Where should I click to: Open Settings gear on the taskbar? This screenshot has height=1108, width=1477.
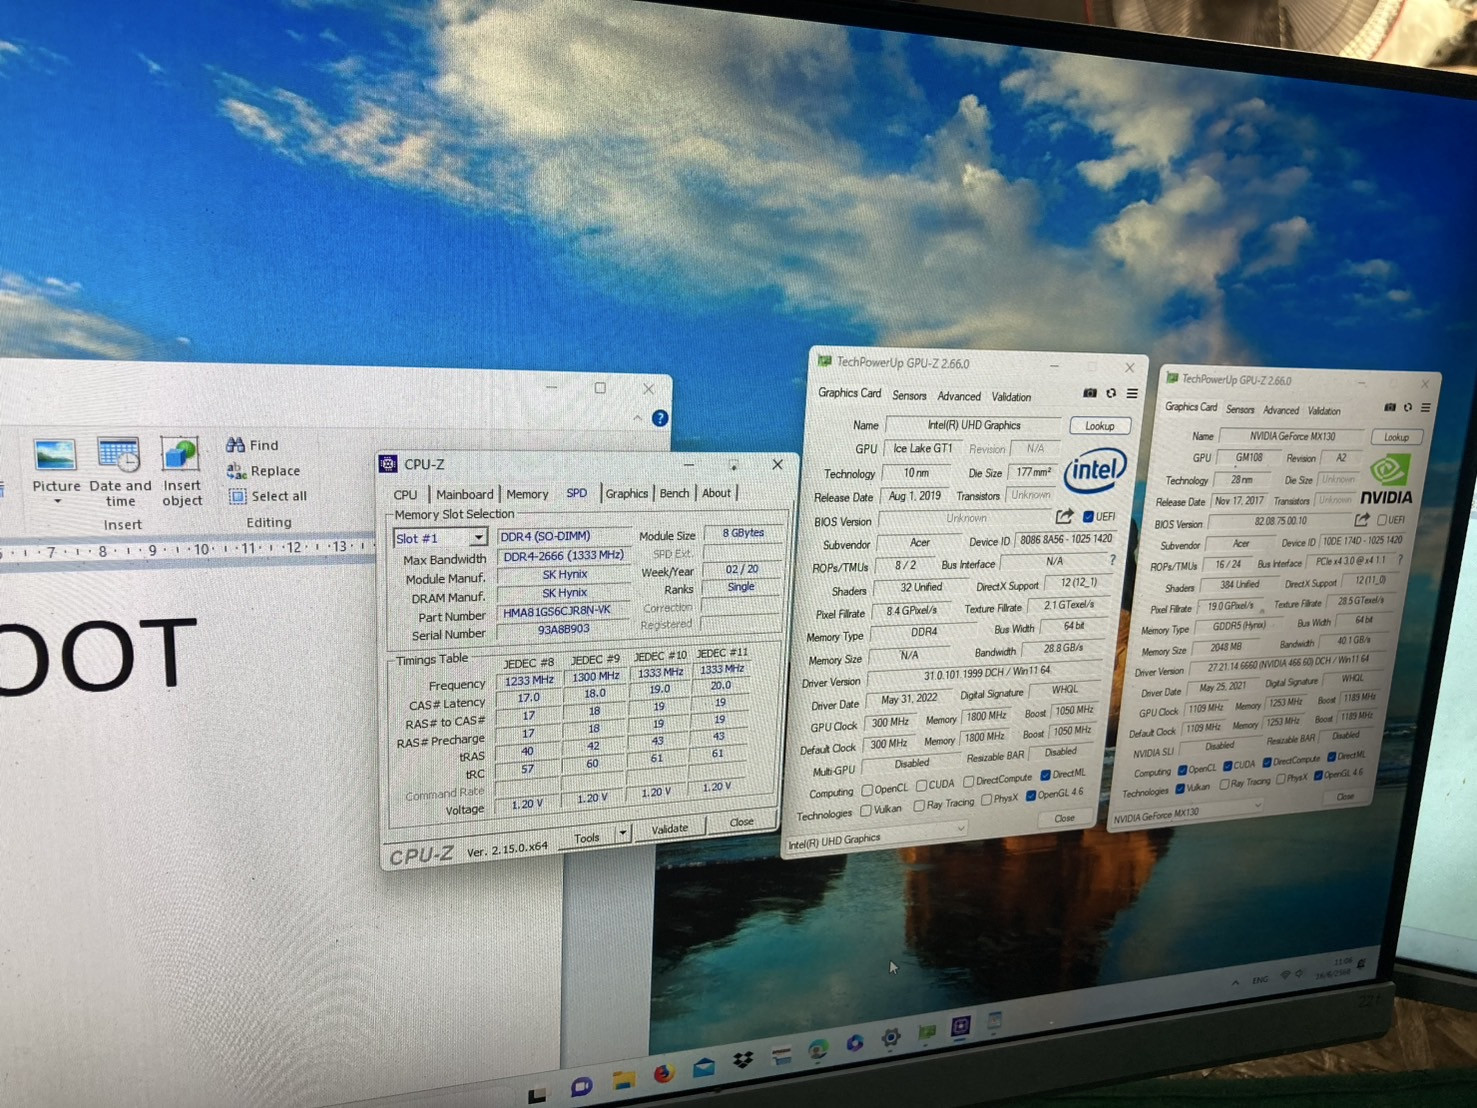click(890, 1038)
